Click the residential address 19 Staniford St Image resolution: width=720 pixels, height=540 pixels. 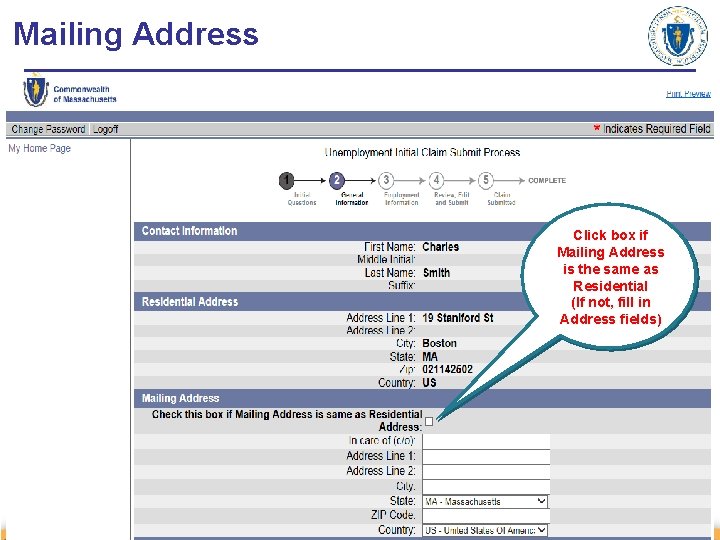(x=458, y=318)
